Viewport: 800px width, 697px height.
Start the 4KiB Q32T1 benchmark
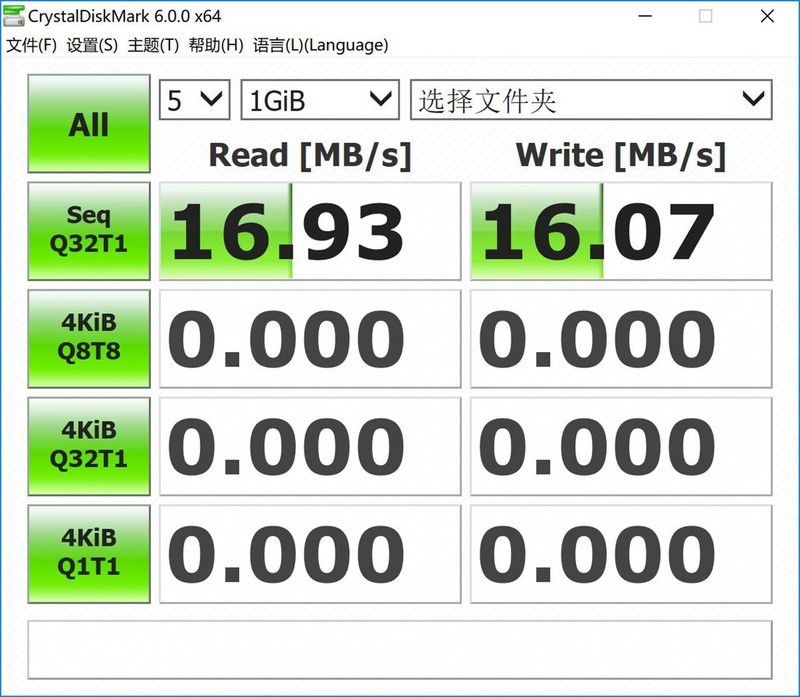(x=88, y=446)
